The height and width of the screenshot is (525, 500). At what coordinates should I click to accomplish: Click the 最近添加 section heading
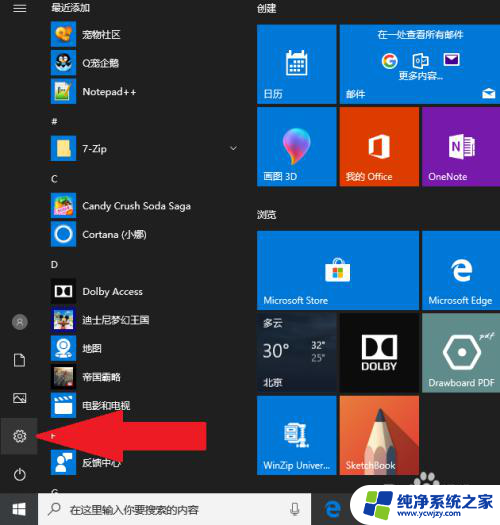tap(70, 8)
